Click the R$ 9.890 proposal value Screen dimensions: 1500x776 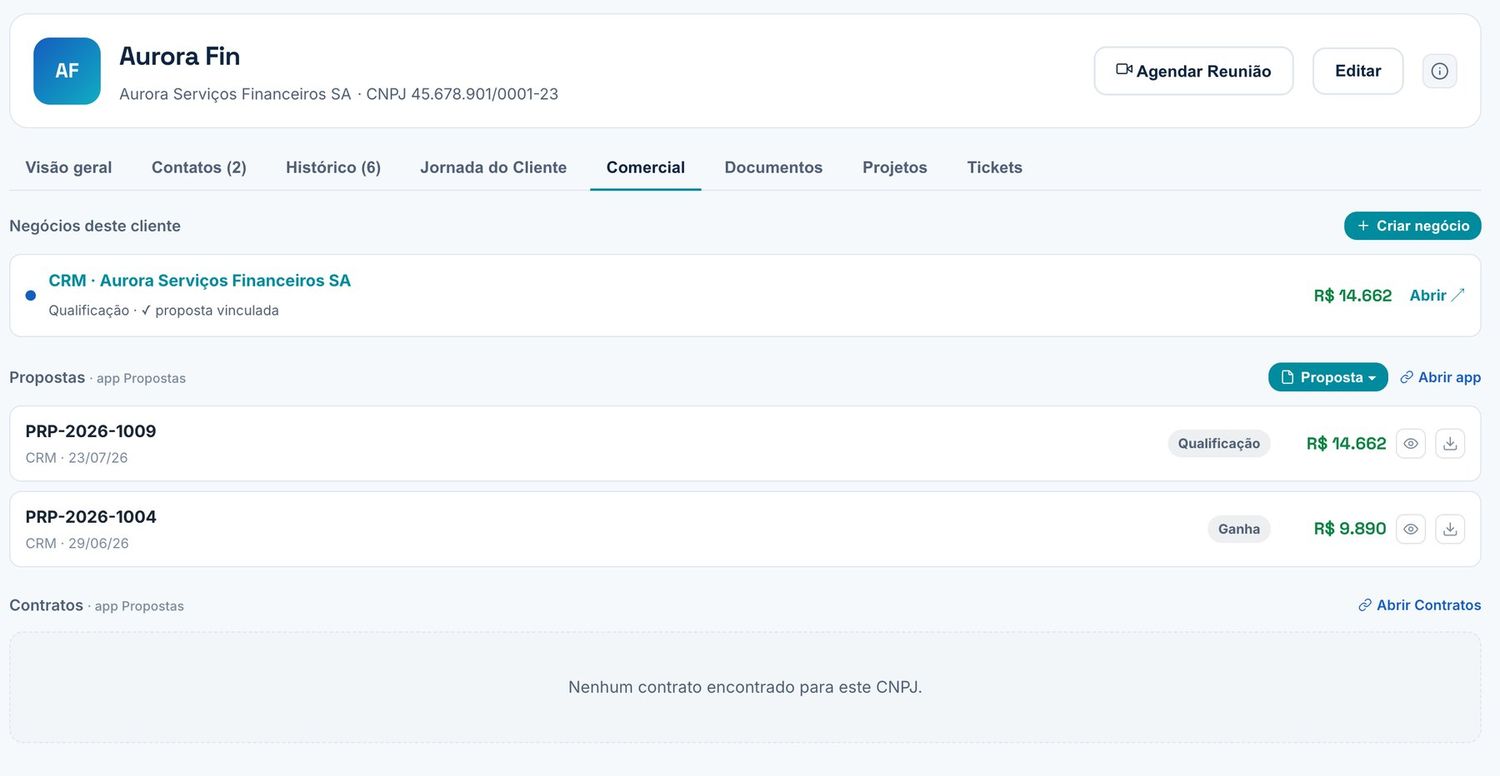tap(1350, 529)
